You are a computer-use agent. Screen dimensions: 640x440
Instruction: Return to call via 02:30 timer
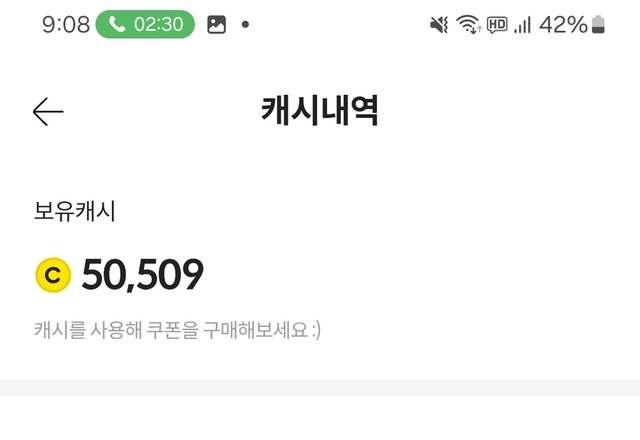coord(158,25)
